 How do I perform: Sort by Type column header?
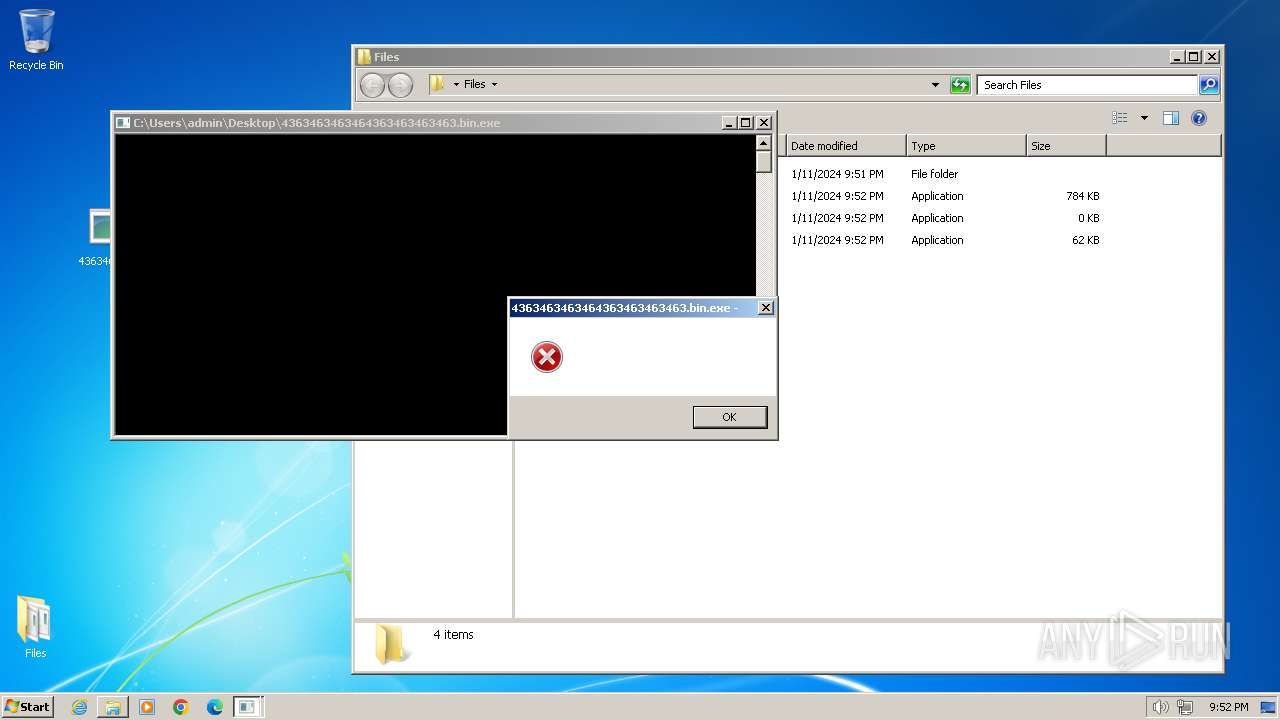click(966, 146)
